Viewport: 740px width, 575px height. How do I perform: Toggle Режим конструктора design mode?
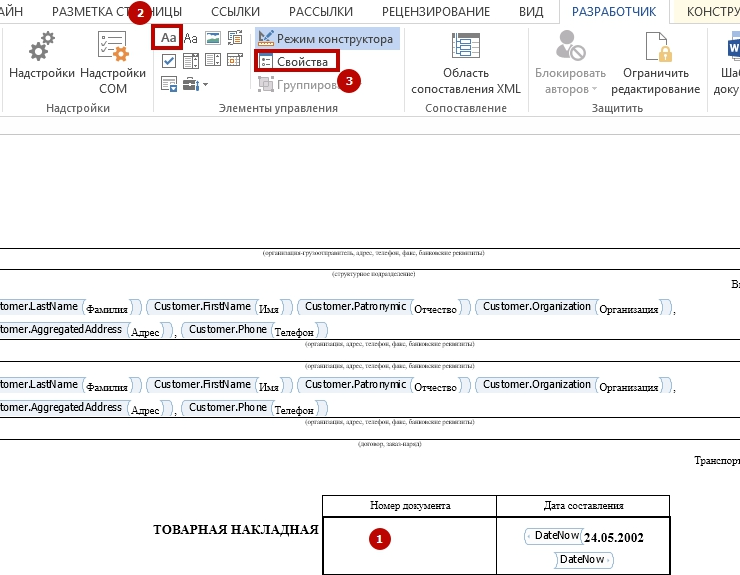click(326, 38)
